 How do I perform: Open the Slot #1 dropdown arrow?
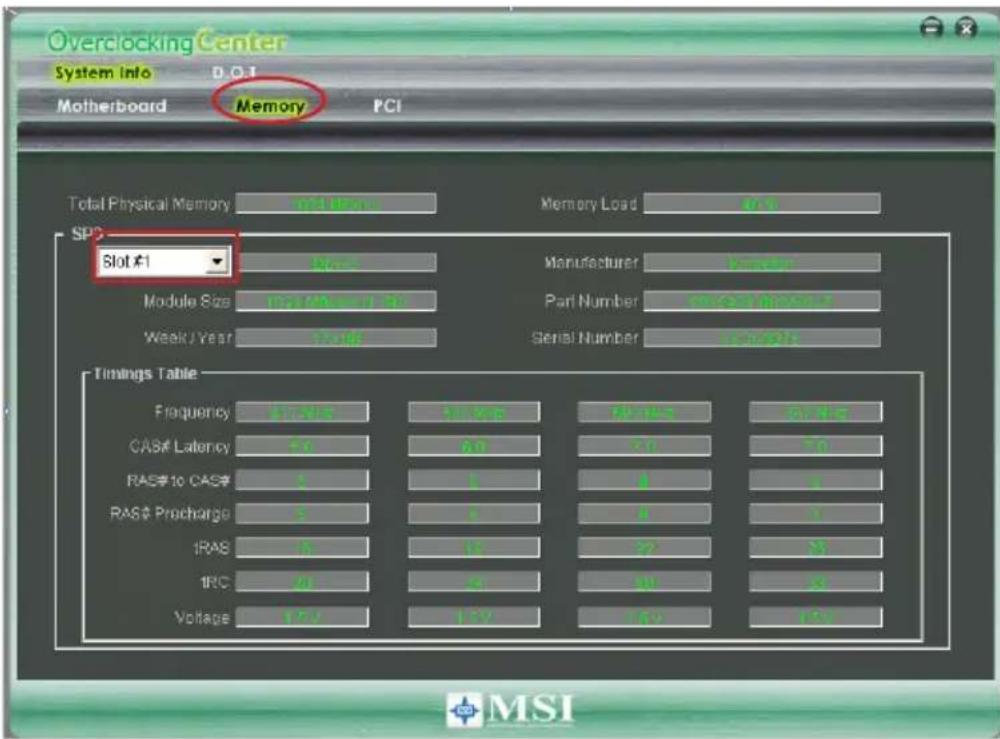tap(217, 261)
